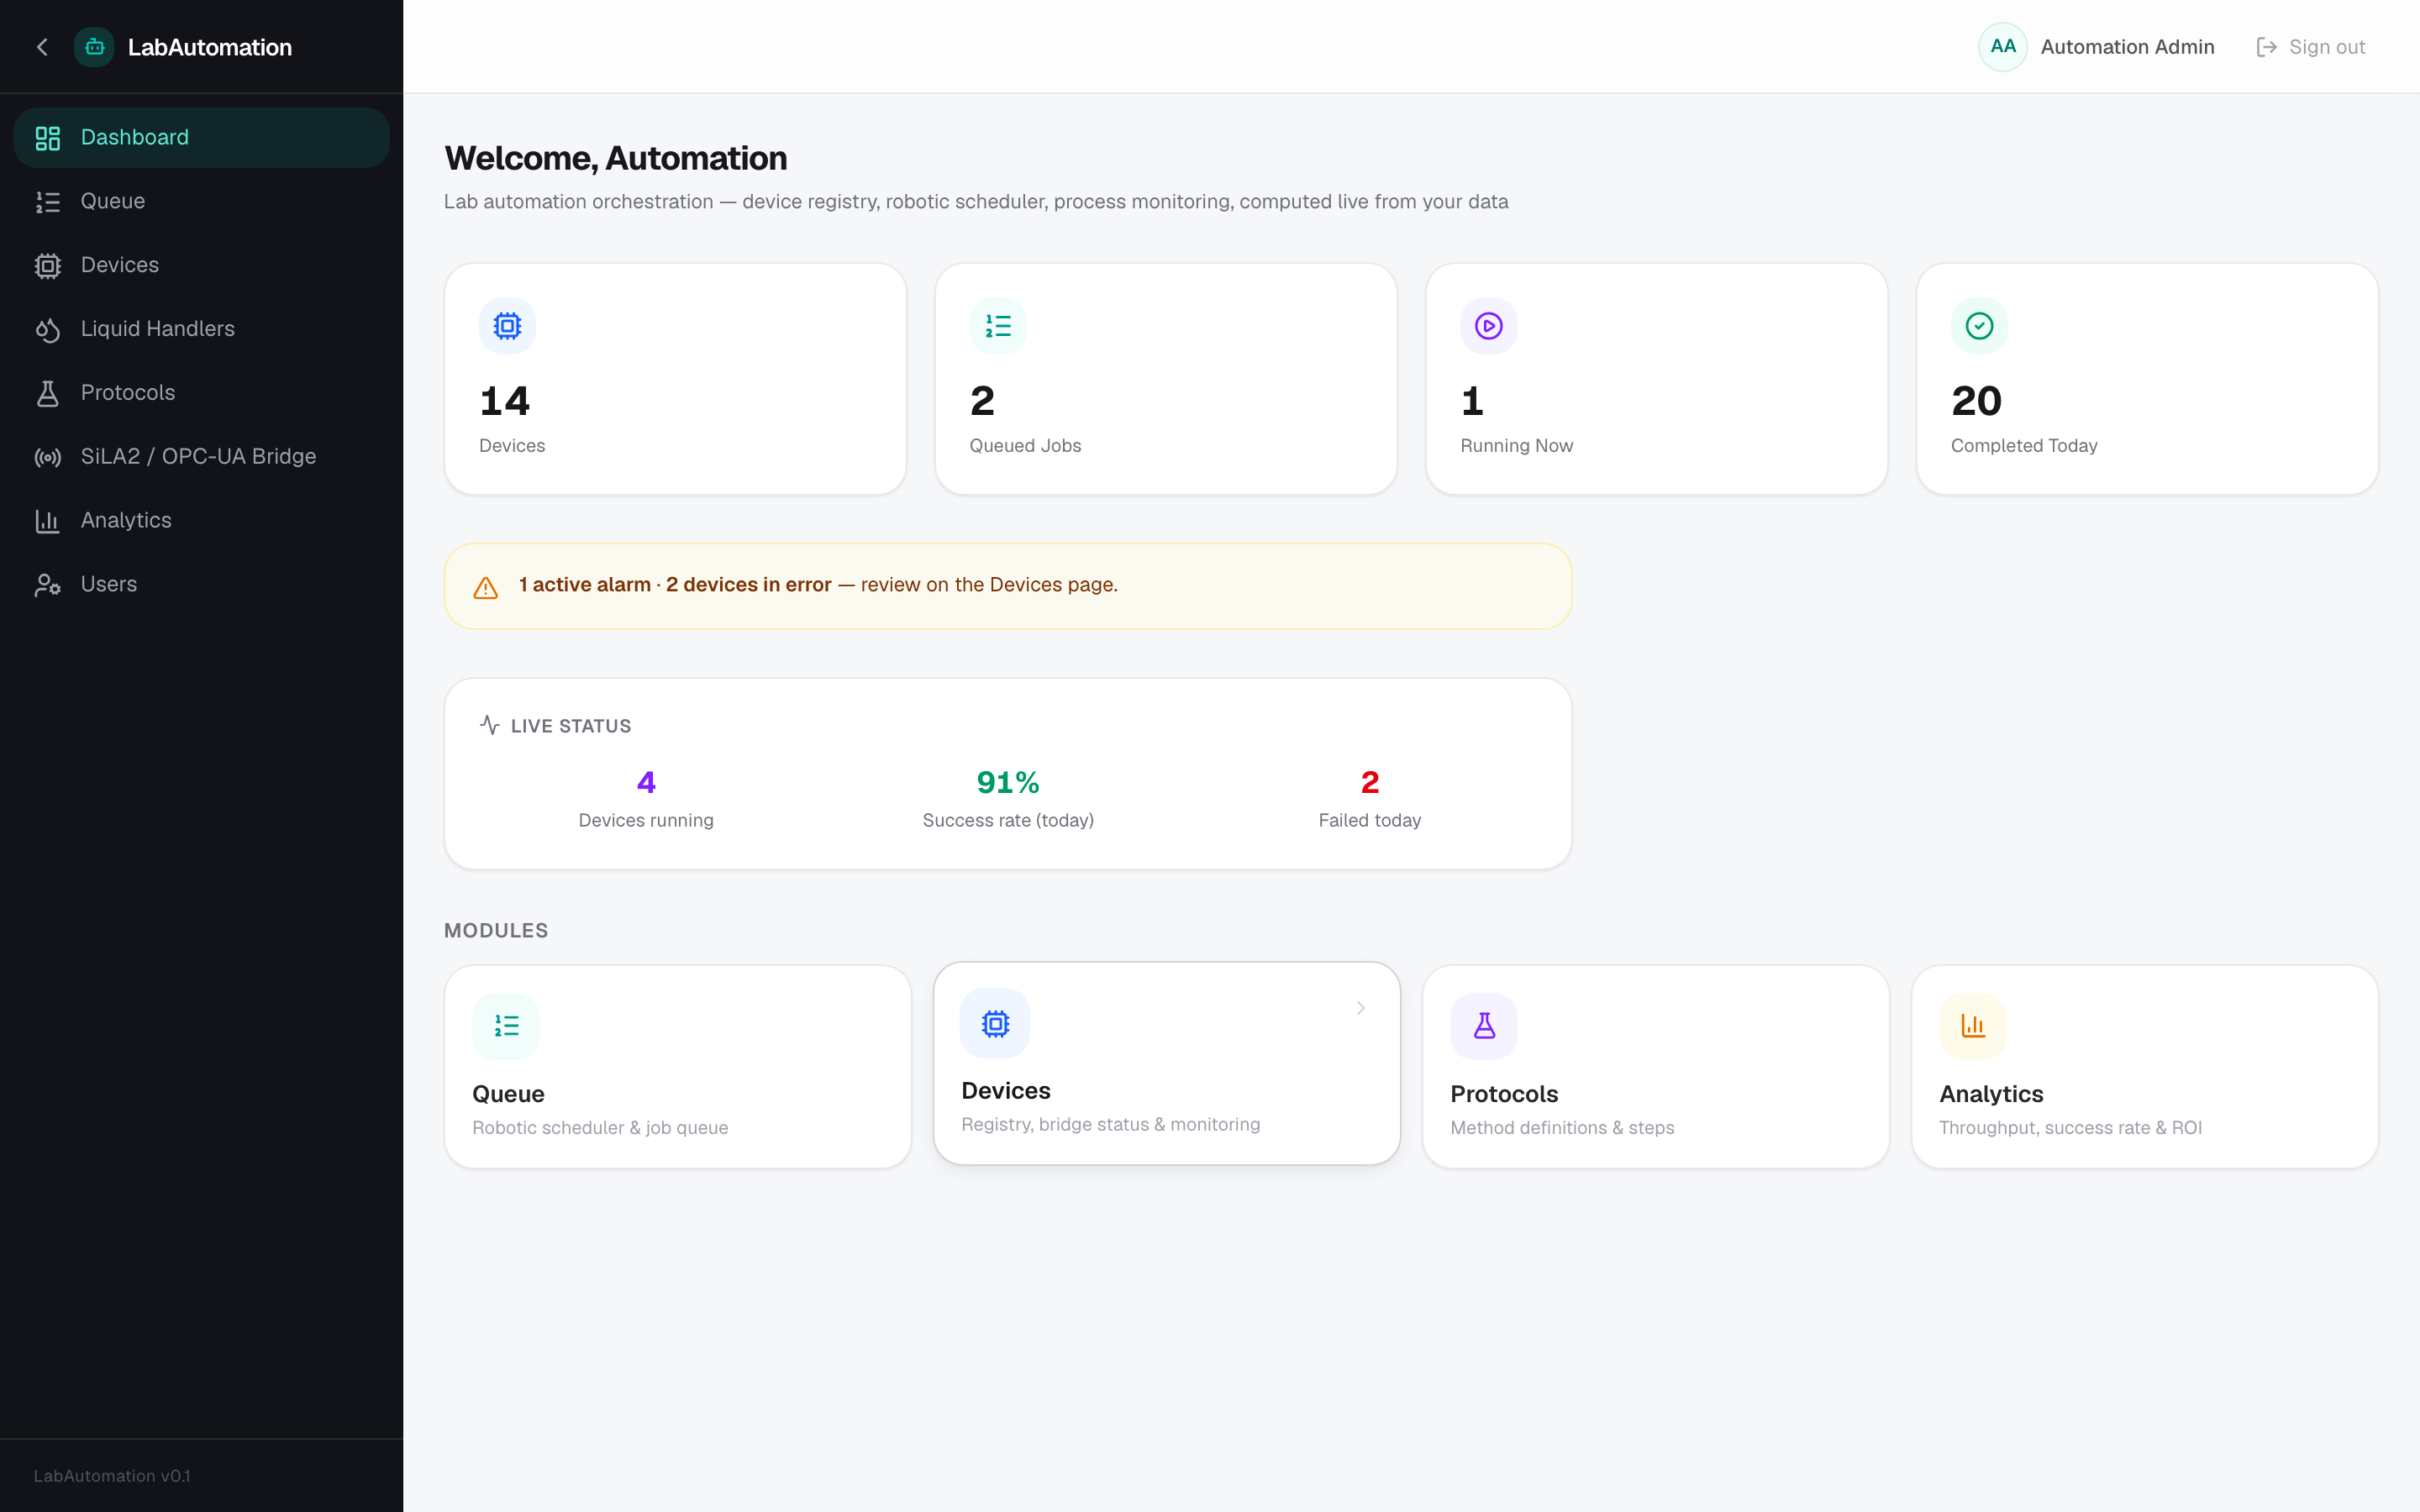Viewport: 2420px width, 1512px height.
Task: Click the LIVE STATUS label
Action: point(571,726)
